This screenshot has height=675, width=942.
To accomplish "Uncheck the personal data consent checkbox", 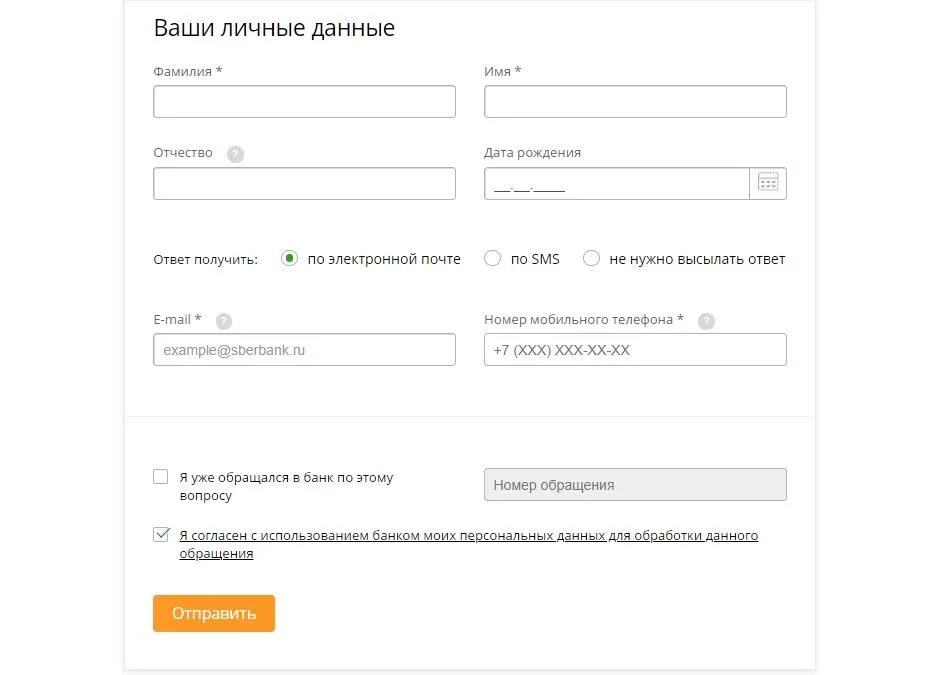I will (161, 535).
